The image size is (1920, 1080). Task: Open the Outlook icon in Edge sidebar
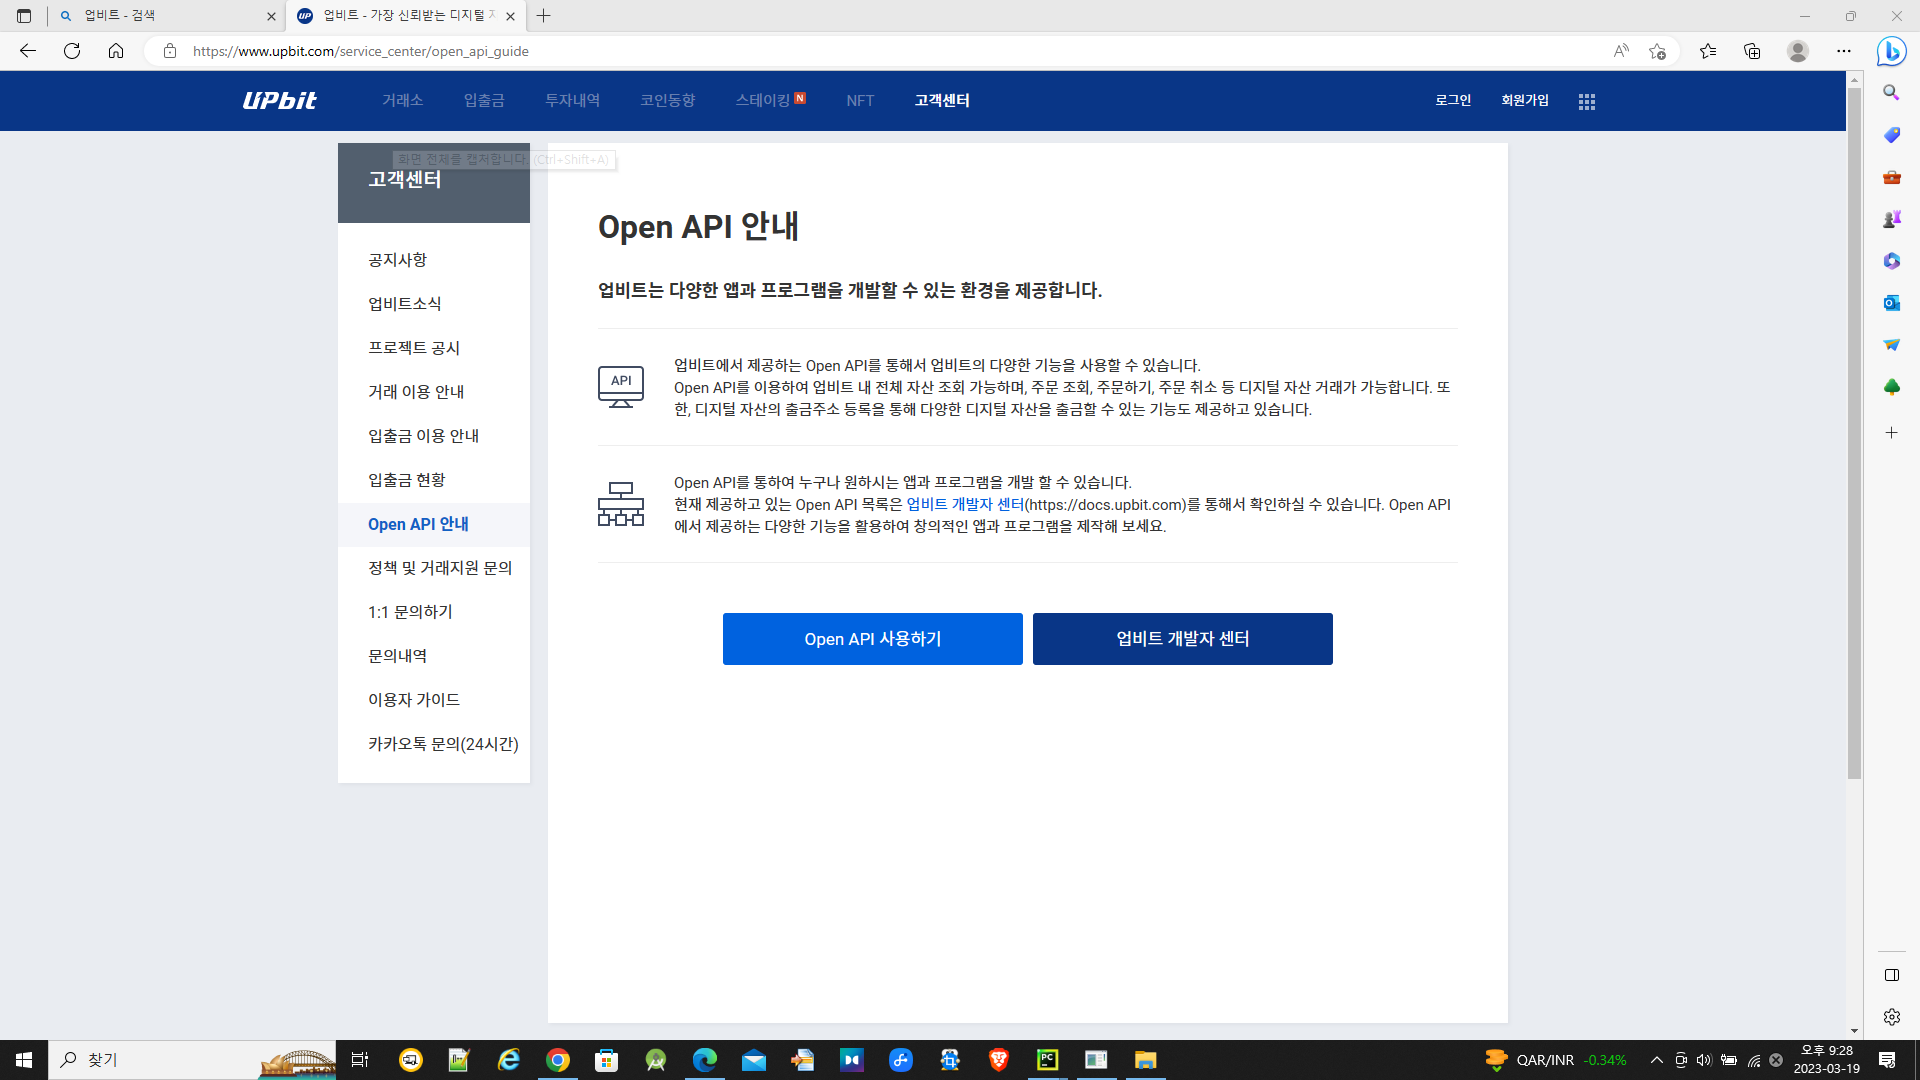click(x=1891, y=303)
